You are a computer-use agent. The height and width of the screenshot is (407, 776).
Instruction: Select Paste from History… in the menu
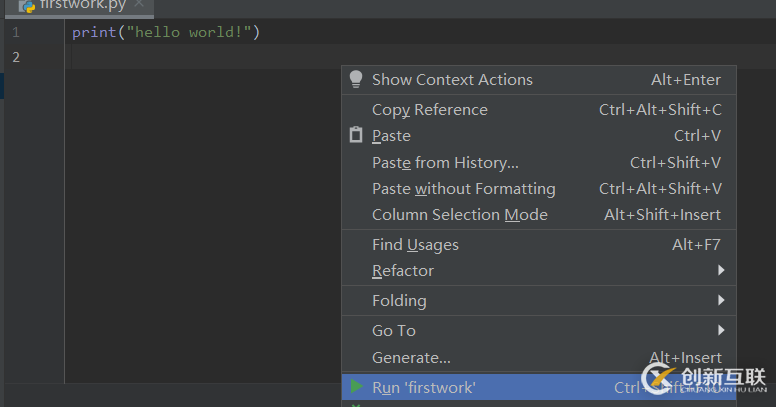(445, 162)
